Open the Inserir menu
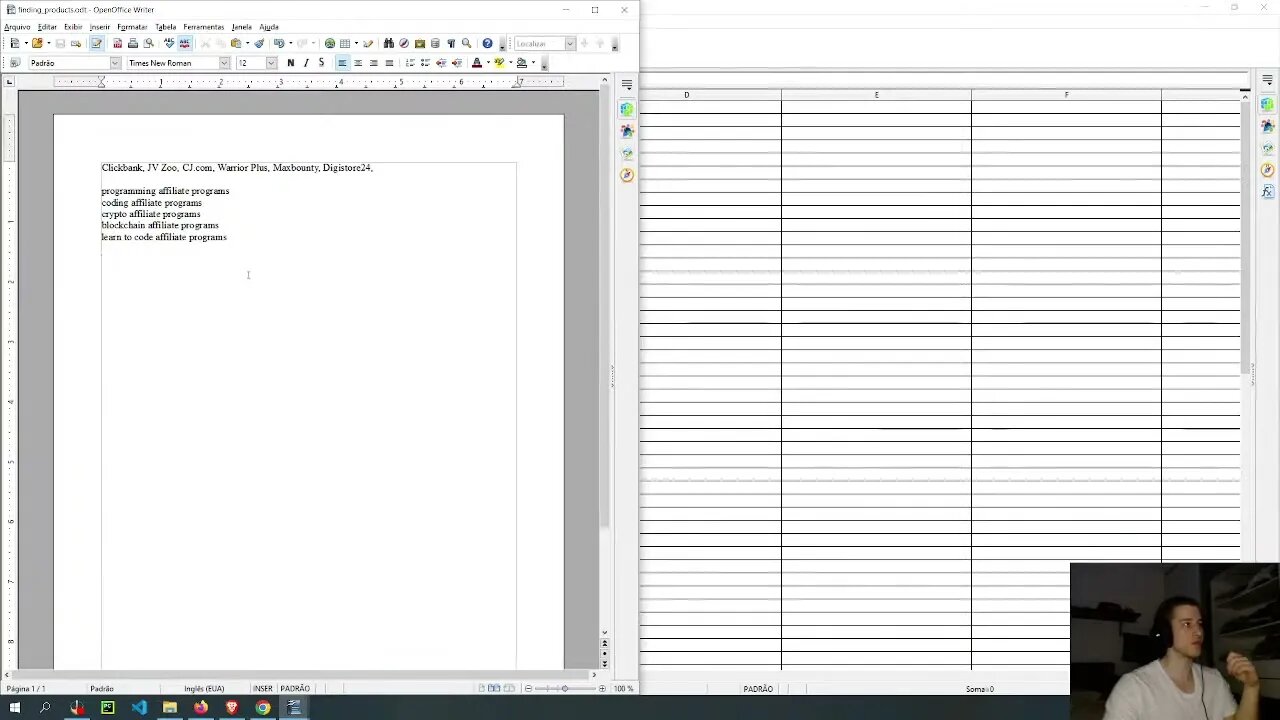The image size is (1280, 720). coord(100,27)
